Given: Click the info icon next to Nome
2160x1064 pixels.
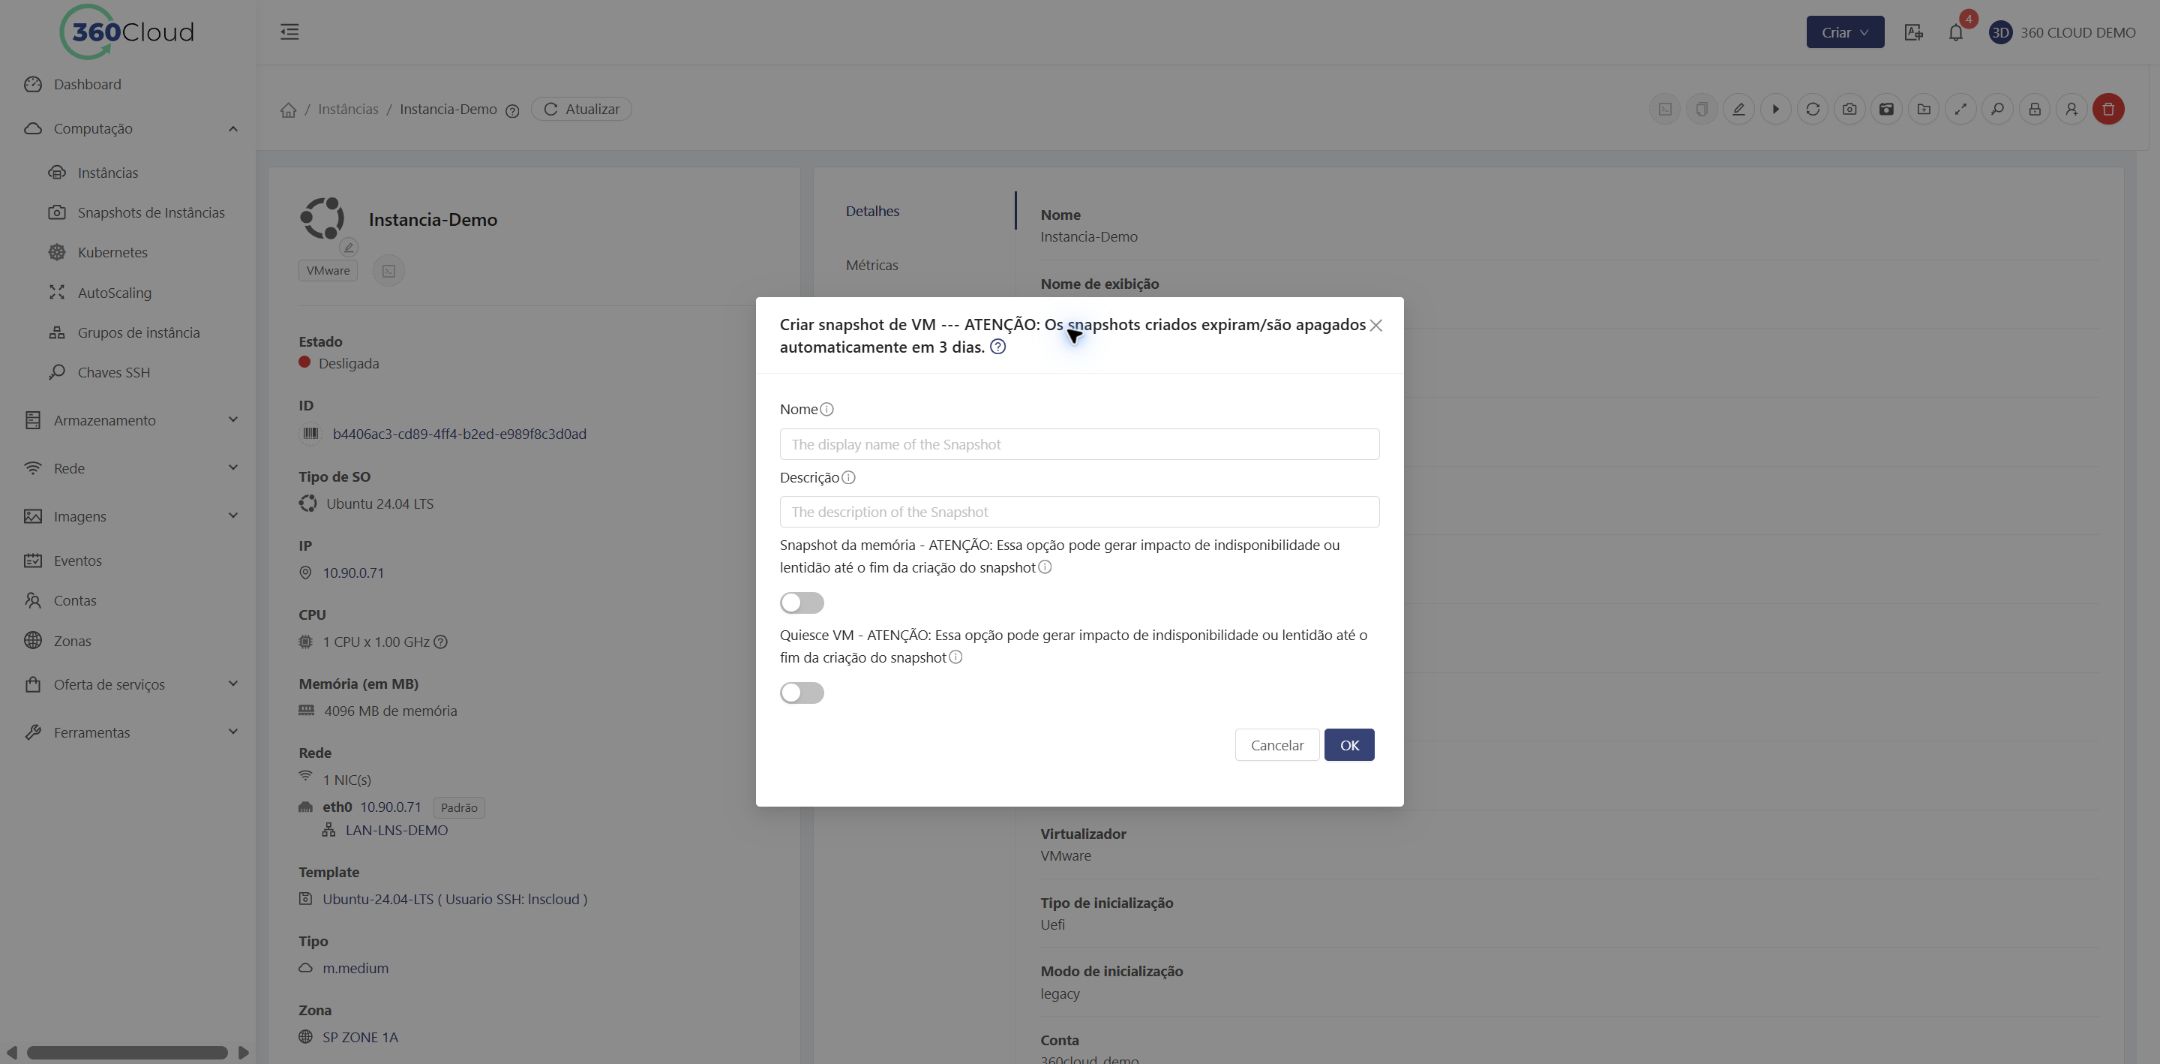Looking at the screenshot, I should [826, 409].
